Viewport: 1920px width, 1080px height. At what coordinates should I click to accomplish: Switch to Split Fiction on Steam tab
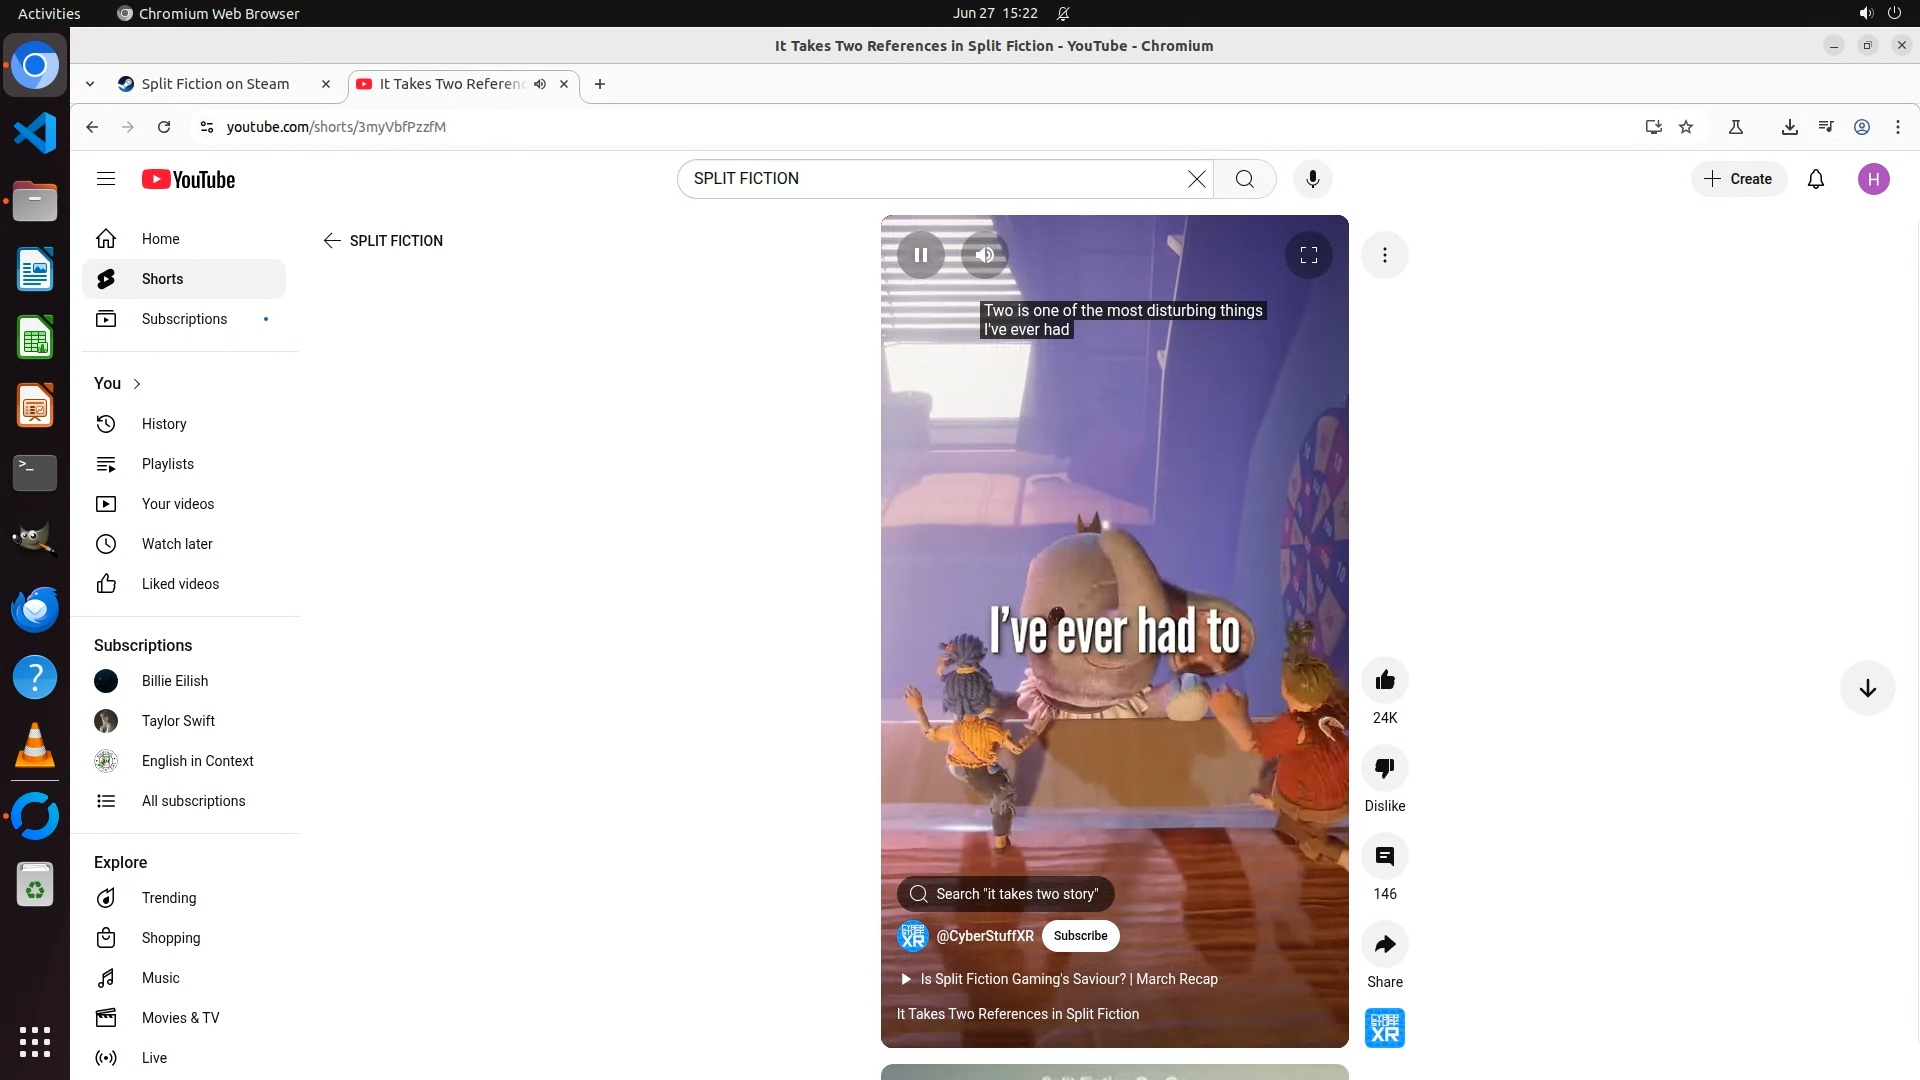coord(215,84)
